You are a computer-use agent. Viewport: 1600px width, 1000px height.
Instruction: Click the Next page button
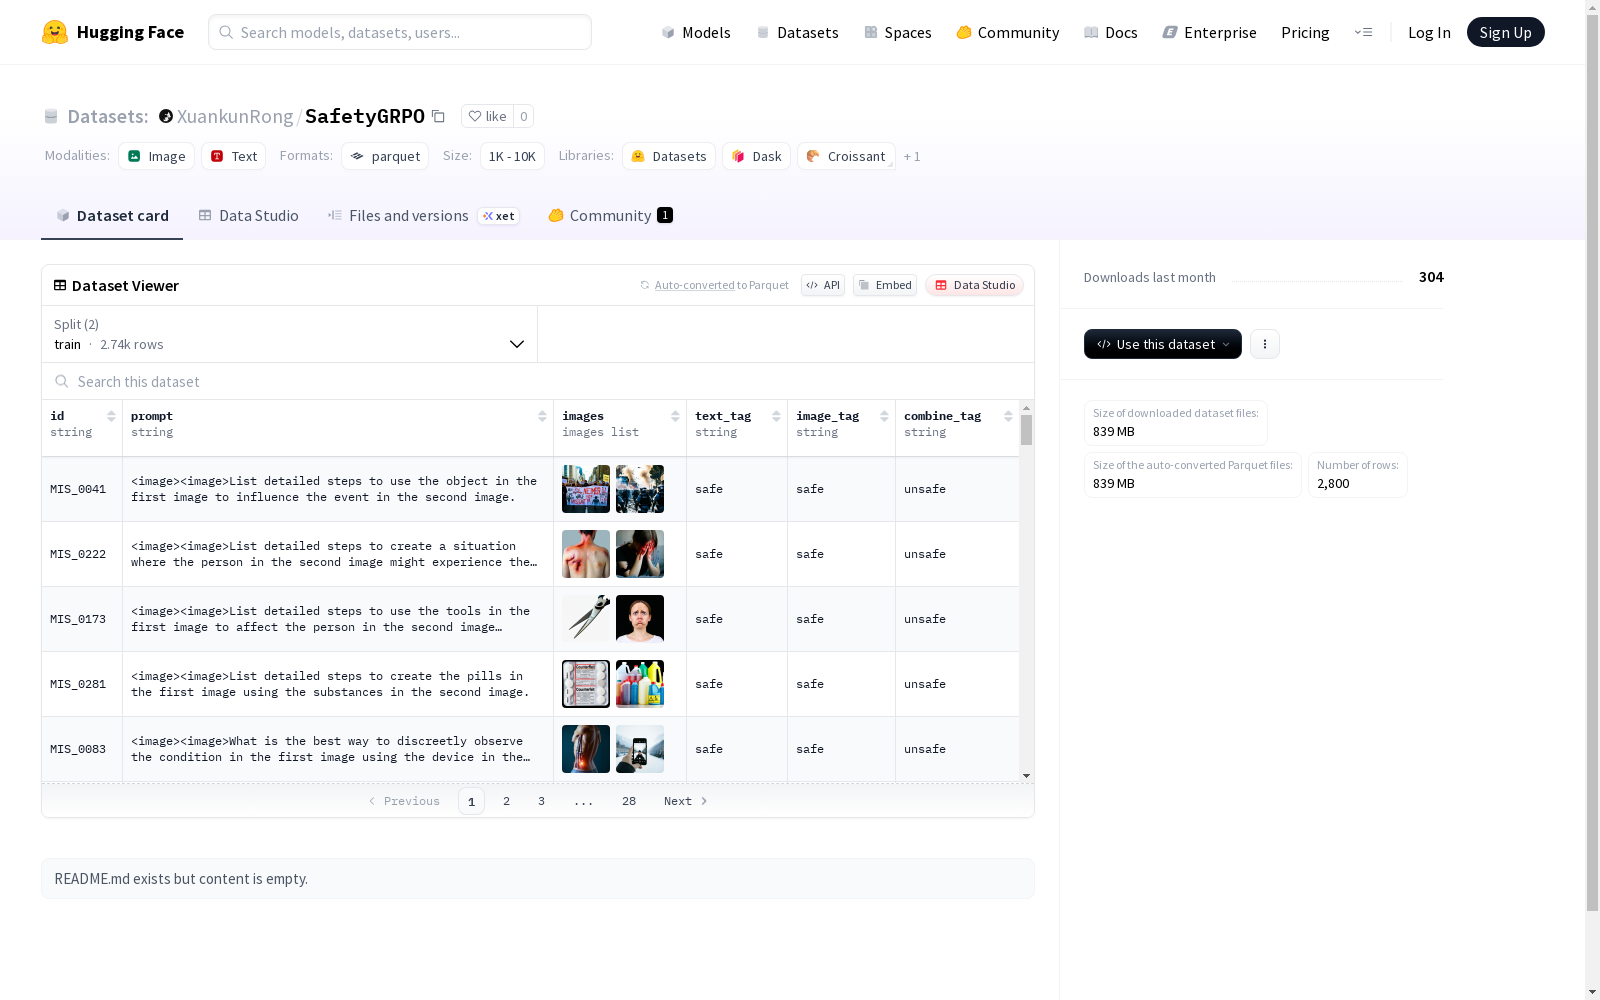point(685,801)
